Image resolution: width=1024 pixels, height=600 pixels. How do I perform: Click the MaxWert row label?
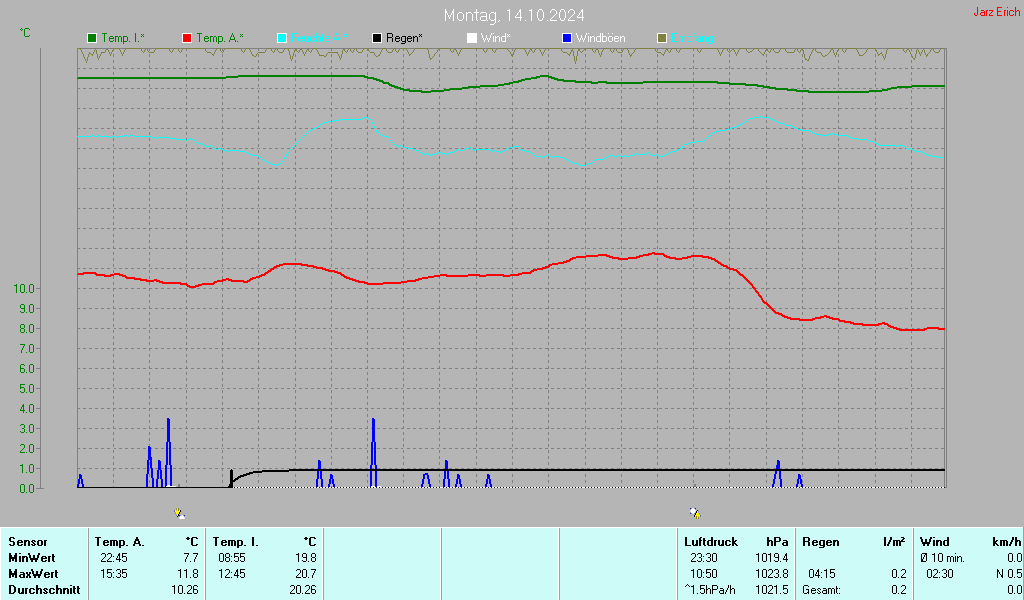[x=32, y=574]
